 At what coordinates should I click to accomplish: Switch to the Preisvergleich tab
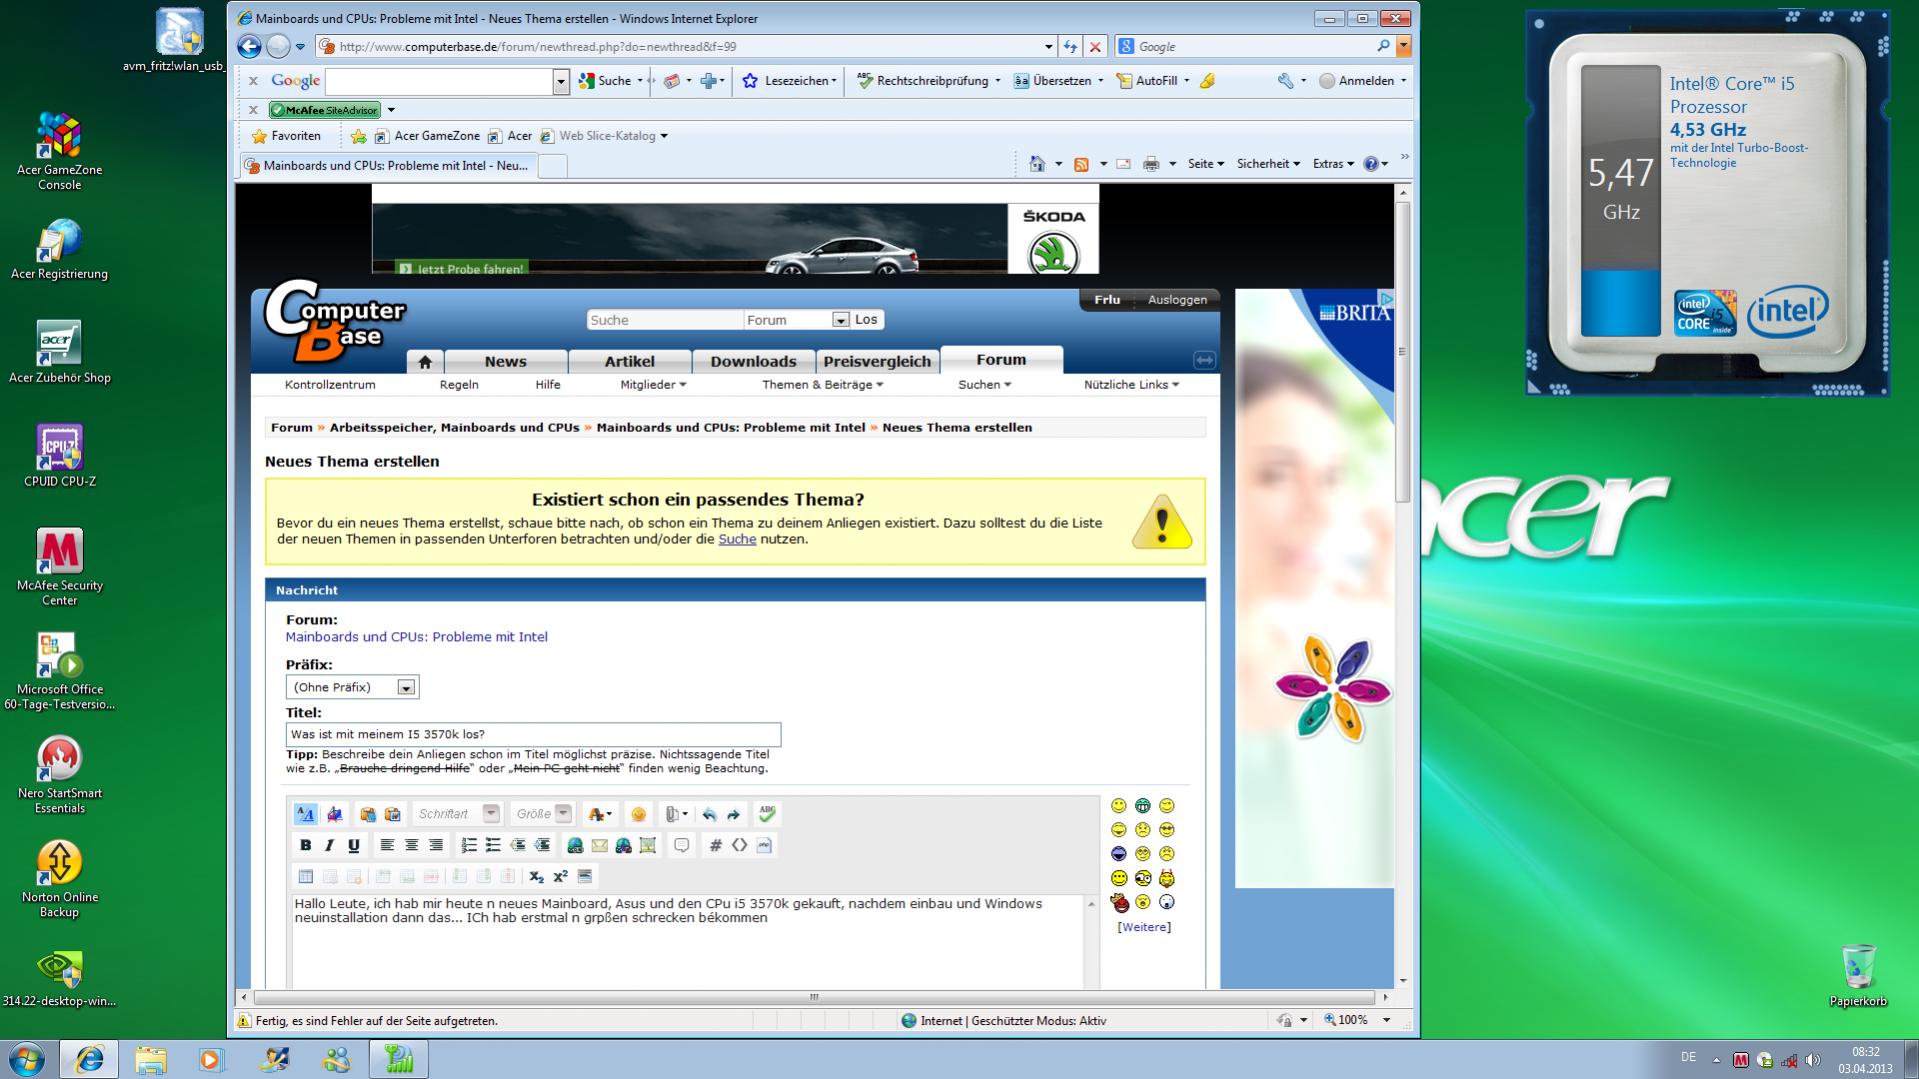point(877,362)
